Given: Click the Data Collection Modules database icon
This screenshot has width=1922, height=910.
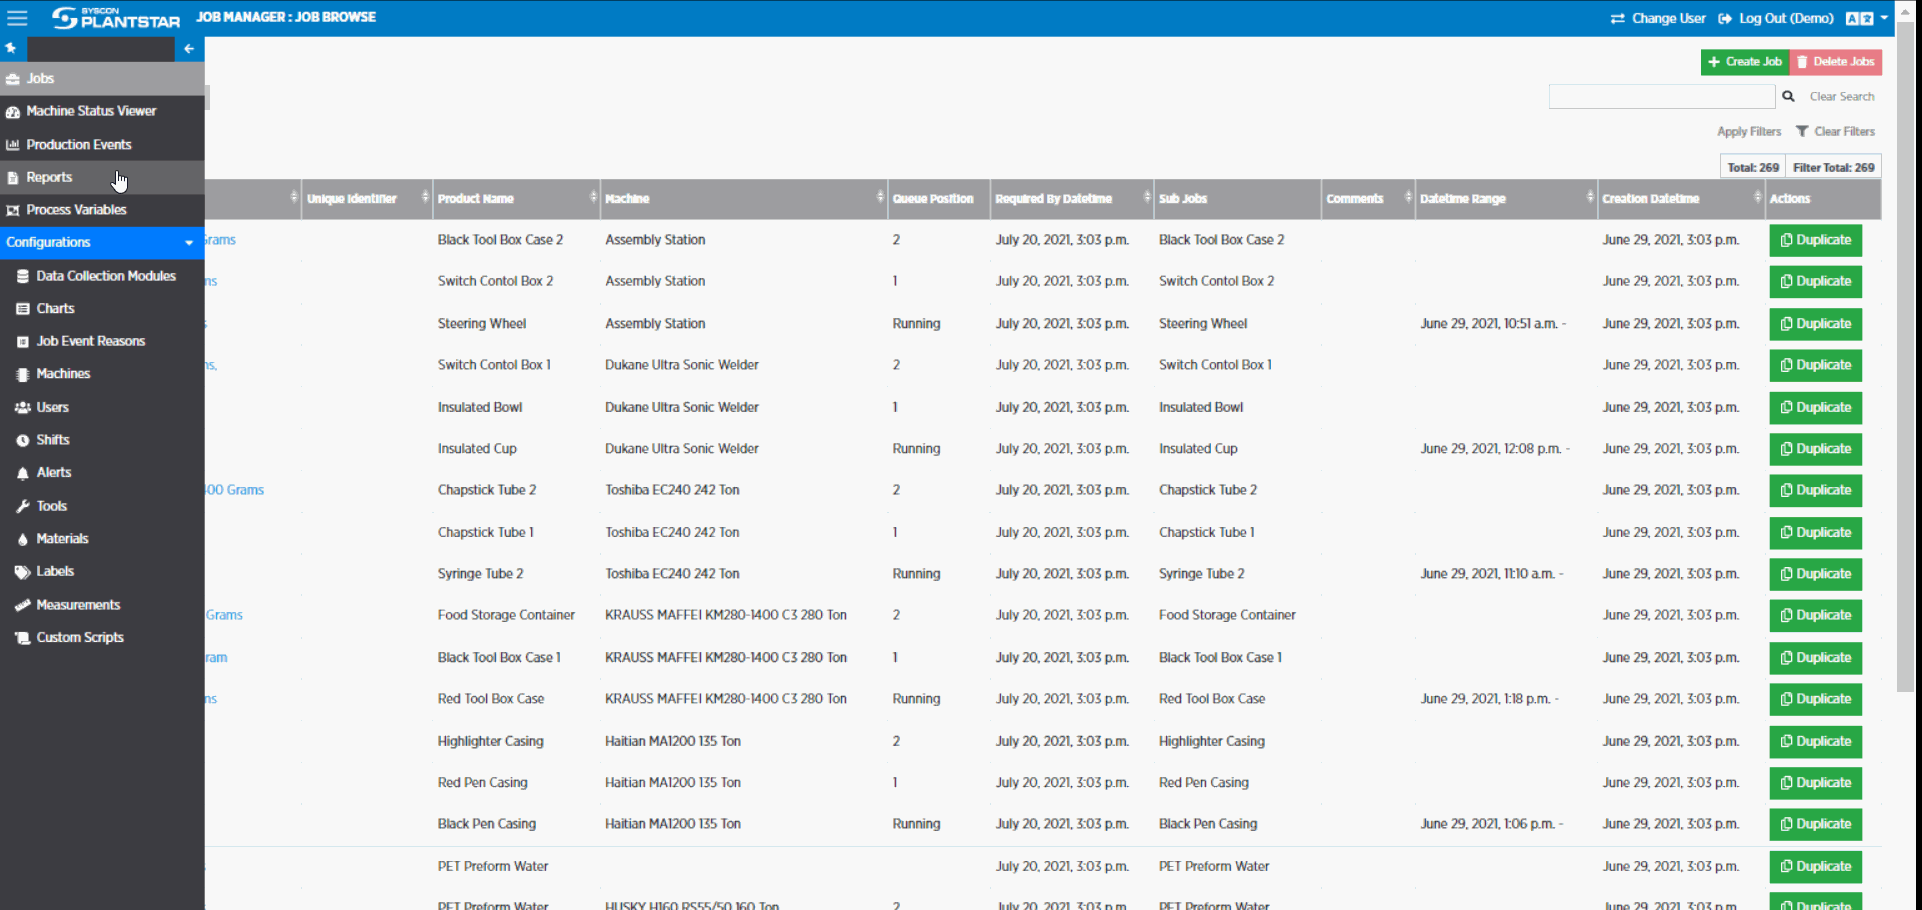Looking at the screenshot, I should click(x=23, y=276).
